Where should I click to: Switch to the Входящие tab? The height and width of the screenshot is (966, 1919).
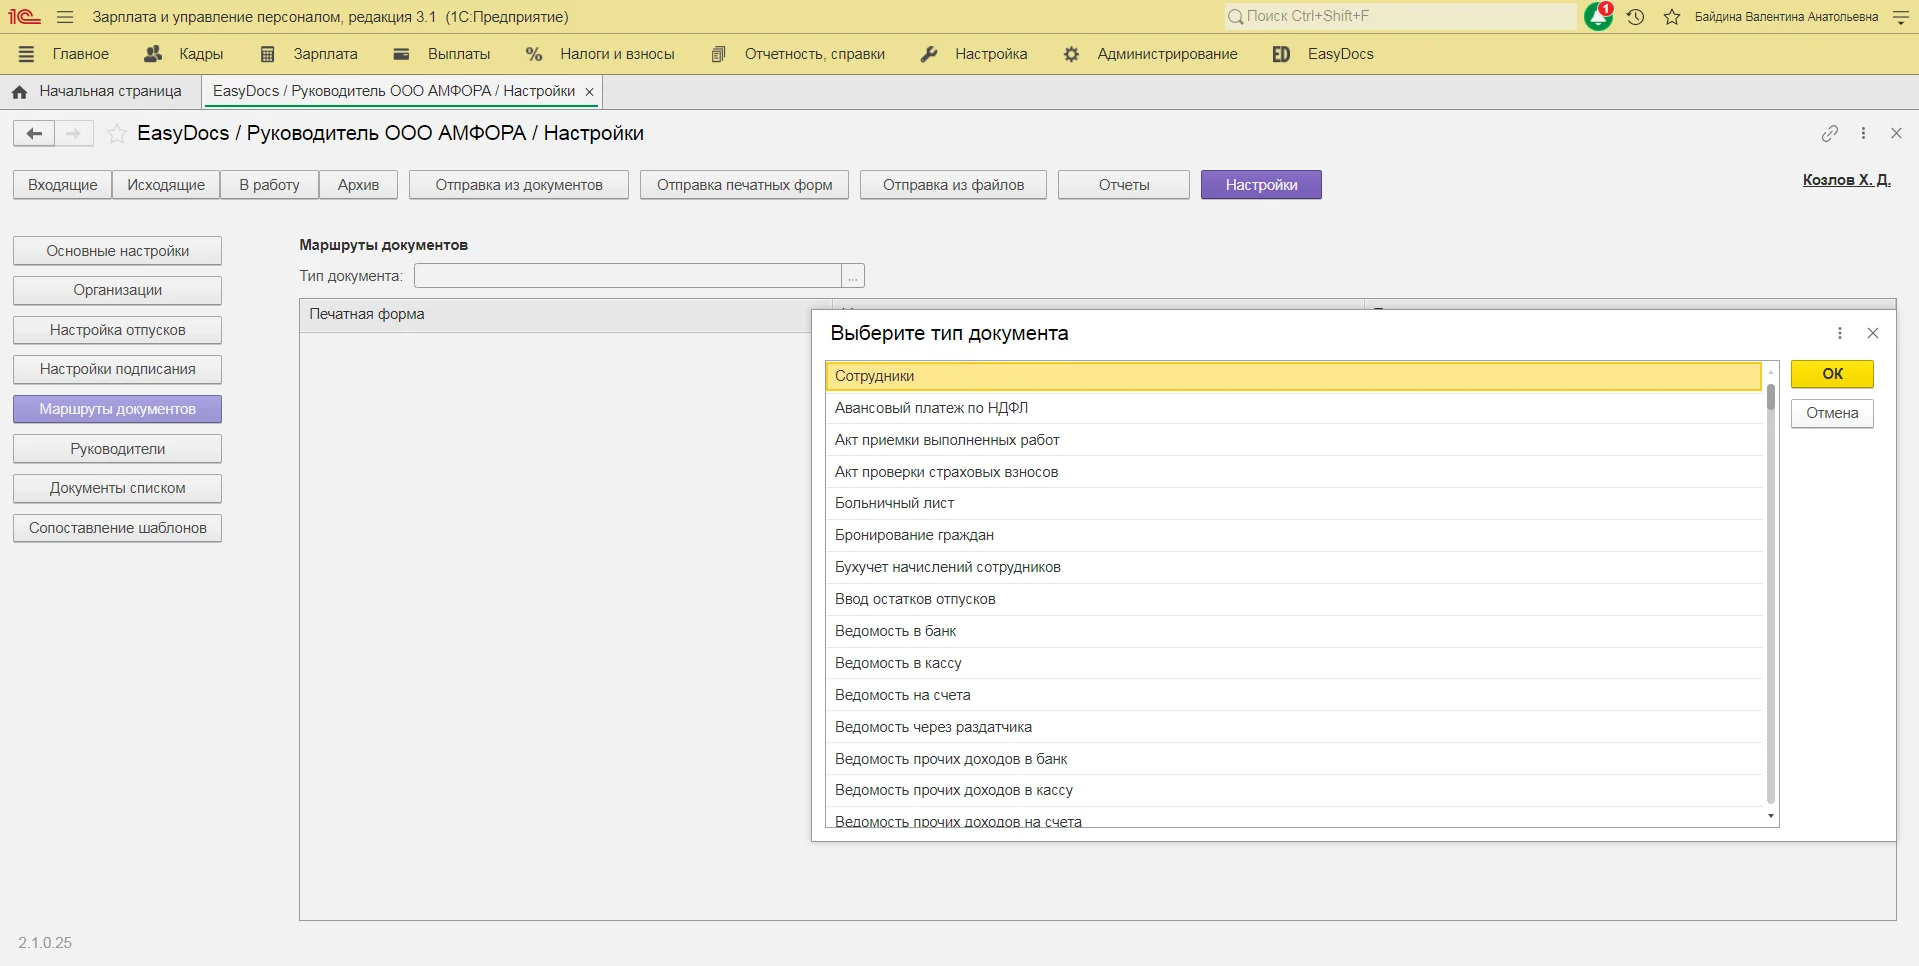click(x=62, y=185)
